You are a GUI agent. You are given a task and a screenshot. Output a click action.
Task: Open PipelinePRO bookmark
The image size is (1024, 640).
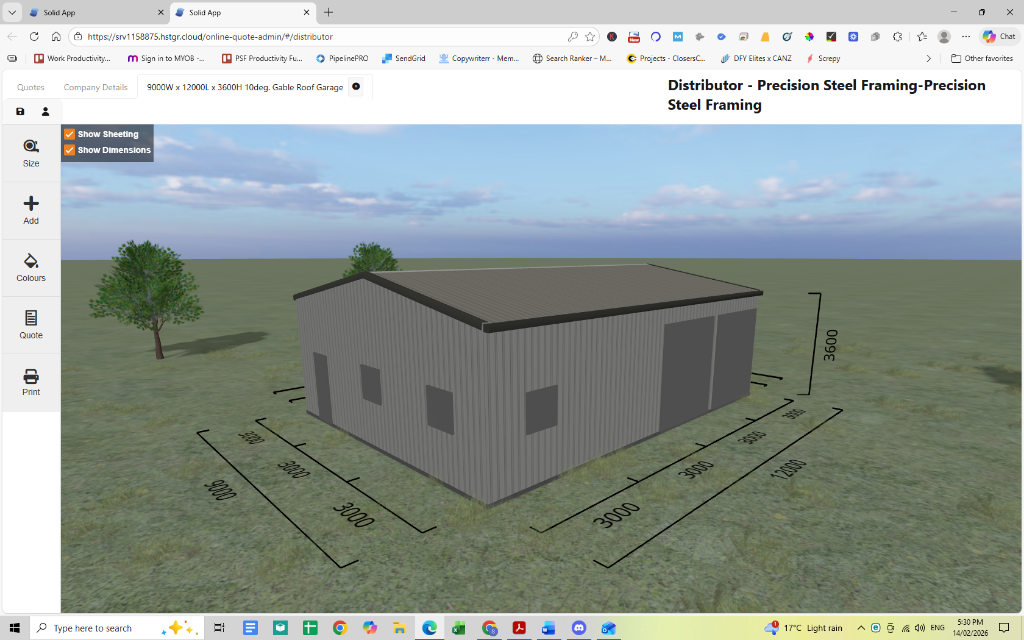pos(342,58)
